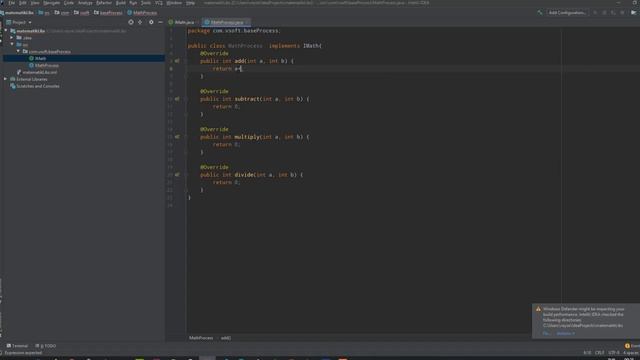
Task: Click the Stop icon in toolbar
Action: click(622, 13)
